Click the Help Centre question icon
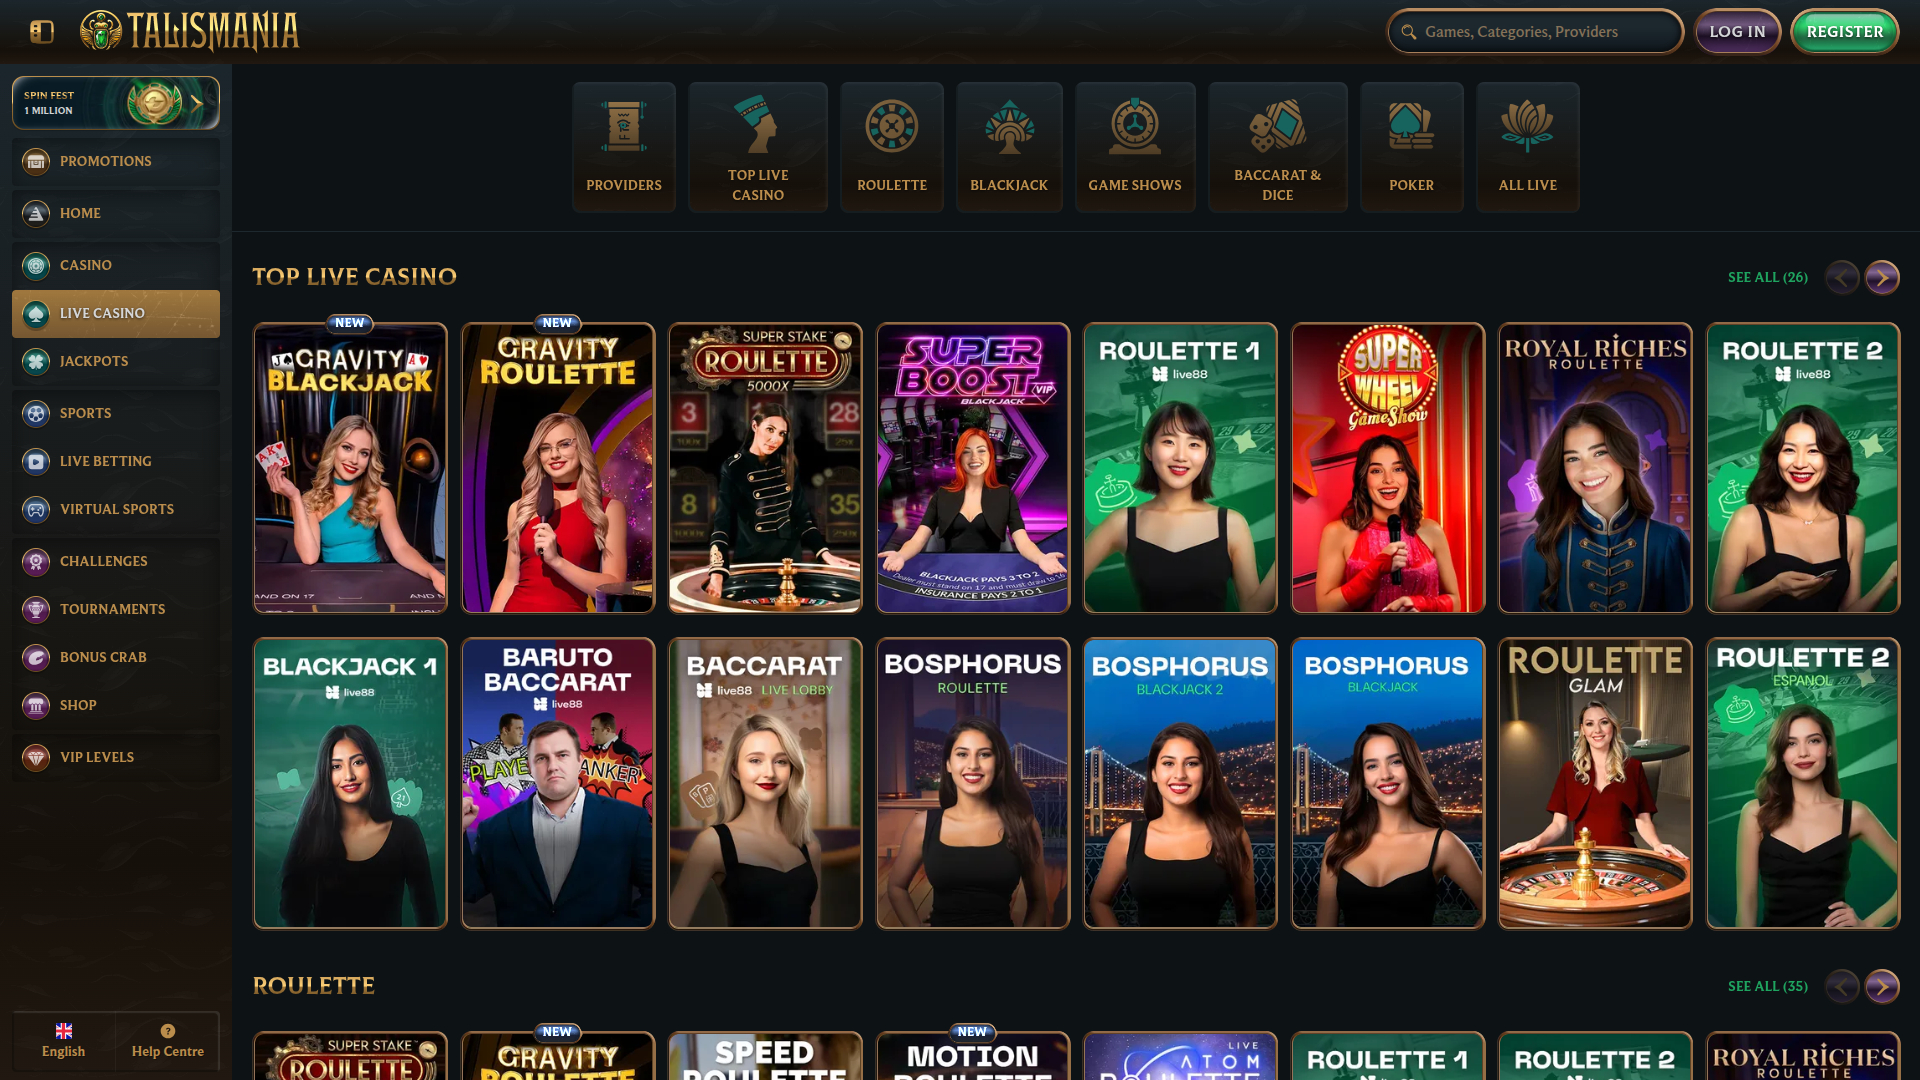 click(x=167, y=1031)
